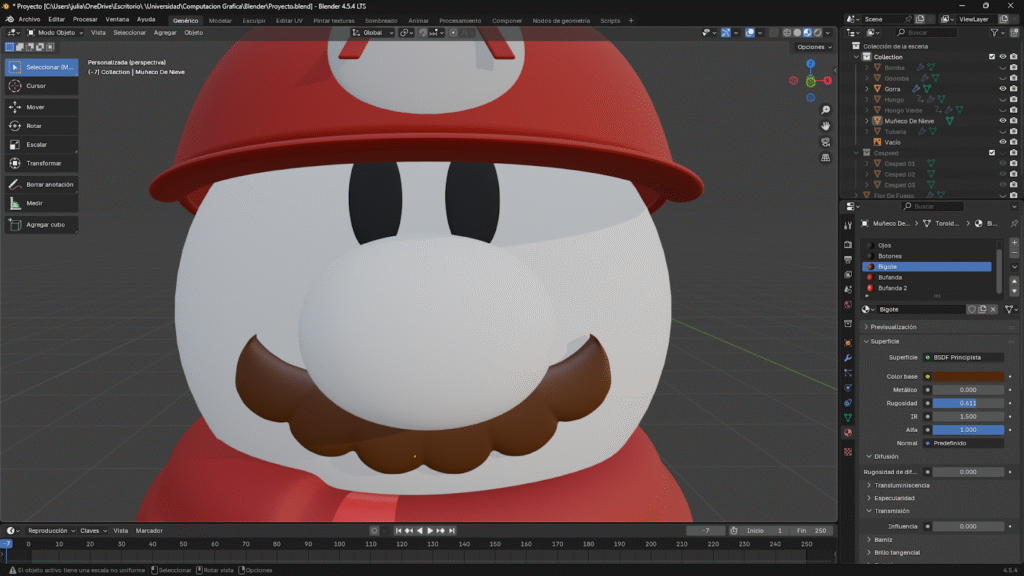Open the Archivo menu
This screenshot has width=1024, height=576.
coord(28,19)
